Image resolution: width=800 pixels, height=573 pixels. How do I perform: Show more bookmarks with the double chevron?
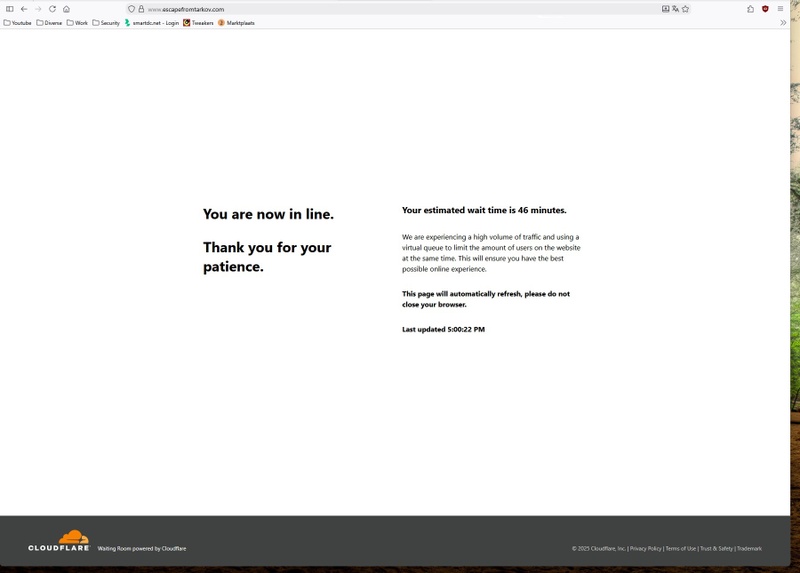click(x=783, y=23)
